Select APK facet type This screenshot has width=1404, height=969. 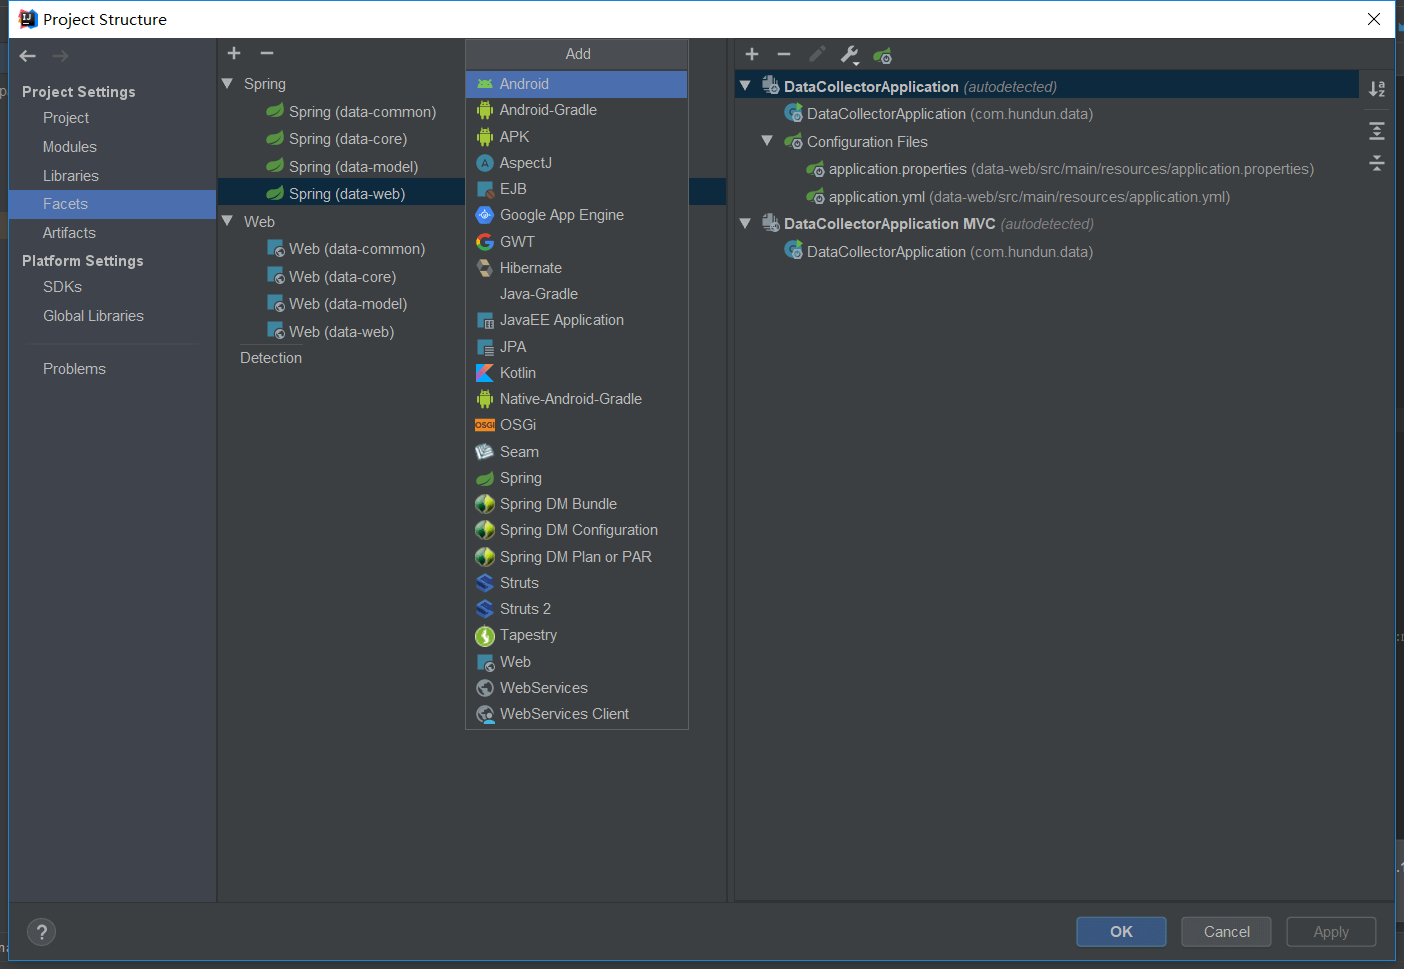(576, 137)
